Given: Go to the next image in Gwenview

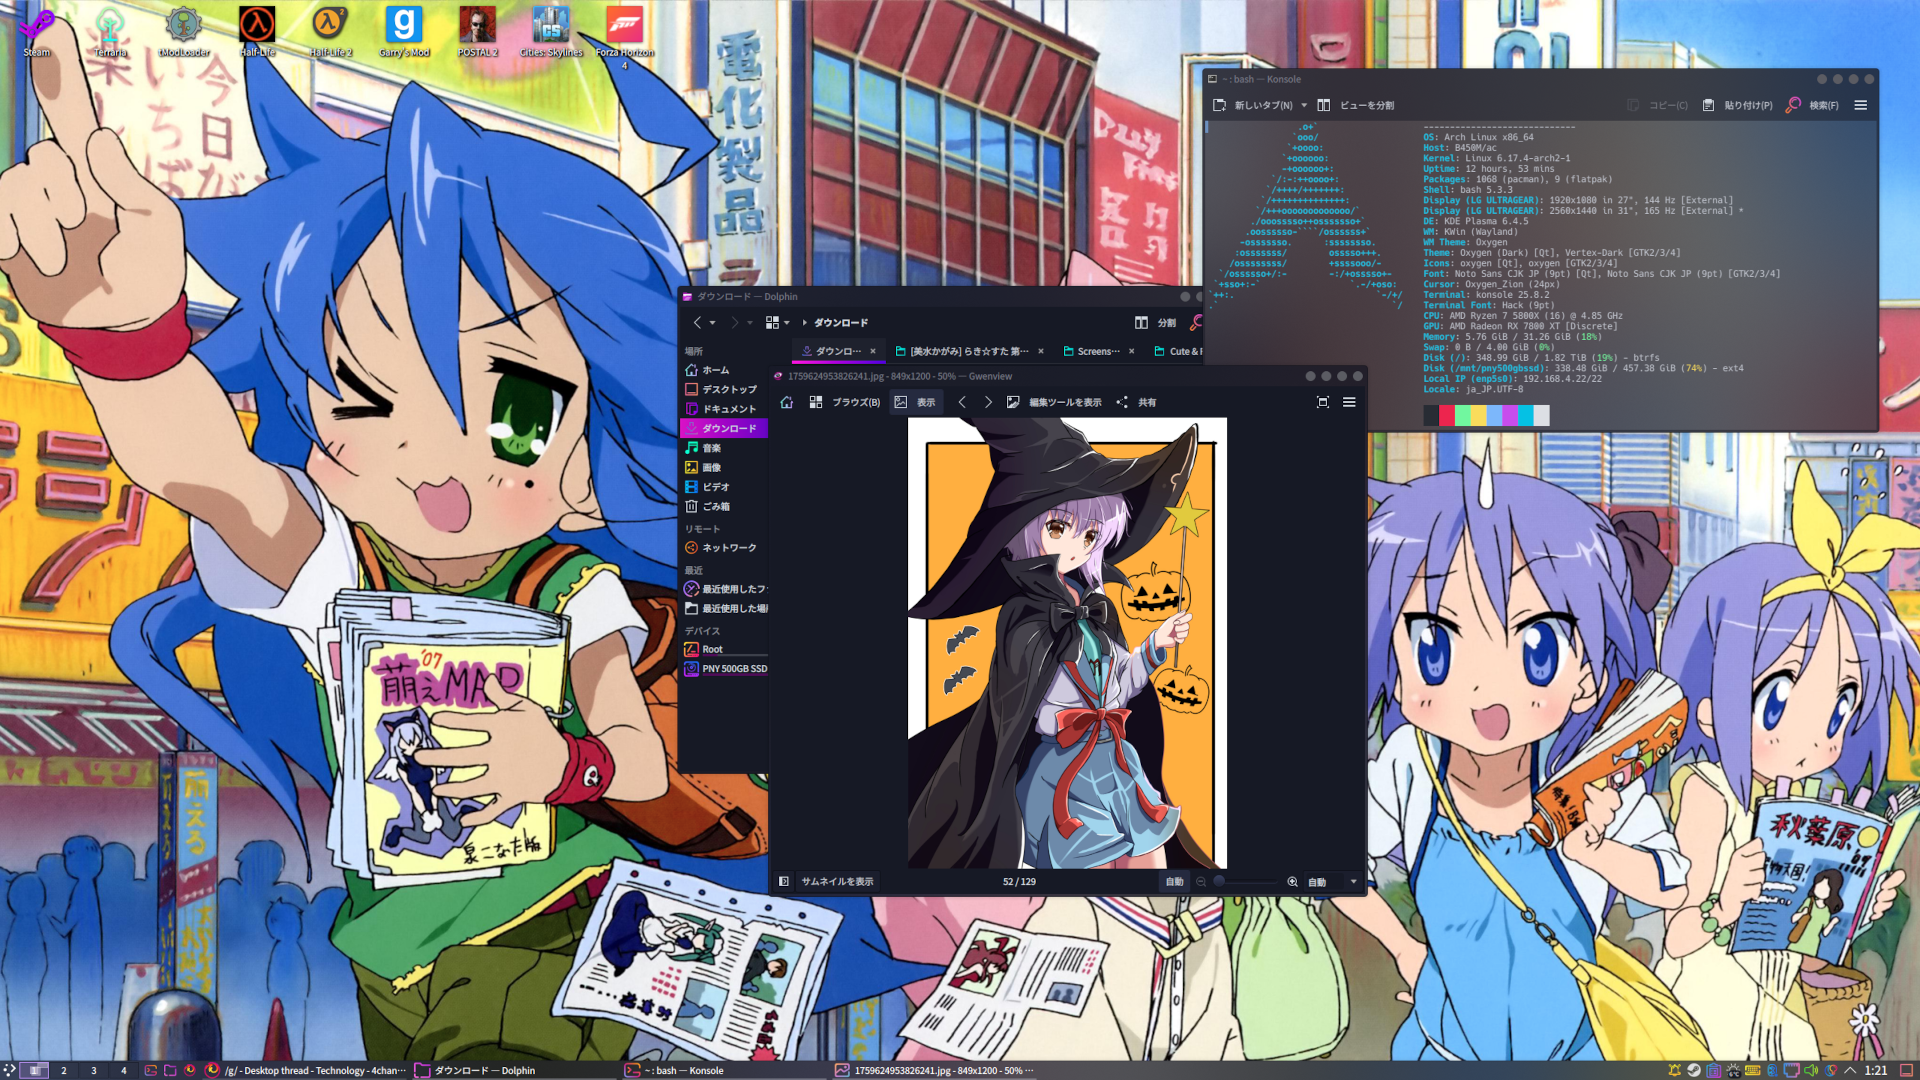Looking at the screenshot, I should [x=988, y=402].
